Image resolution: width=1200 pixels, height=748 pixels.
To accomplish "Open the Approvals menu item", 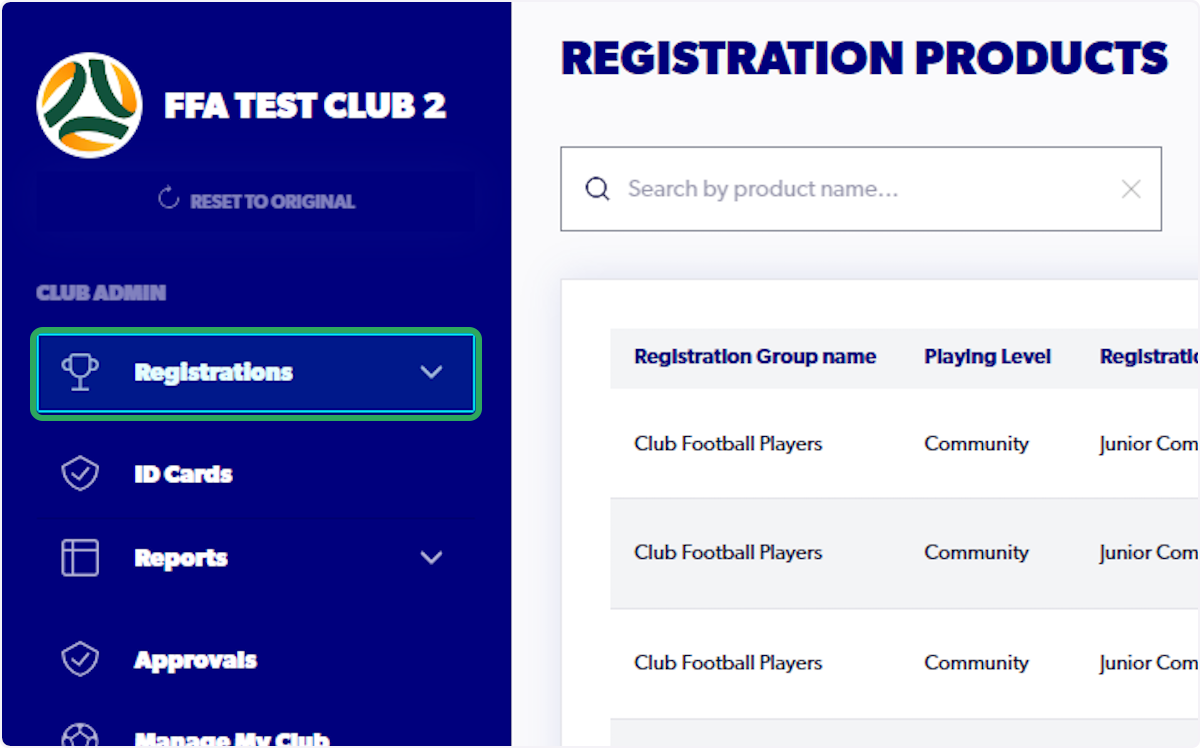I will point(195,659).
